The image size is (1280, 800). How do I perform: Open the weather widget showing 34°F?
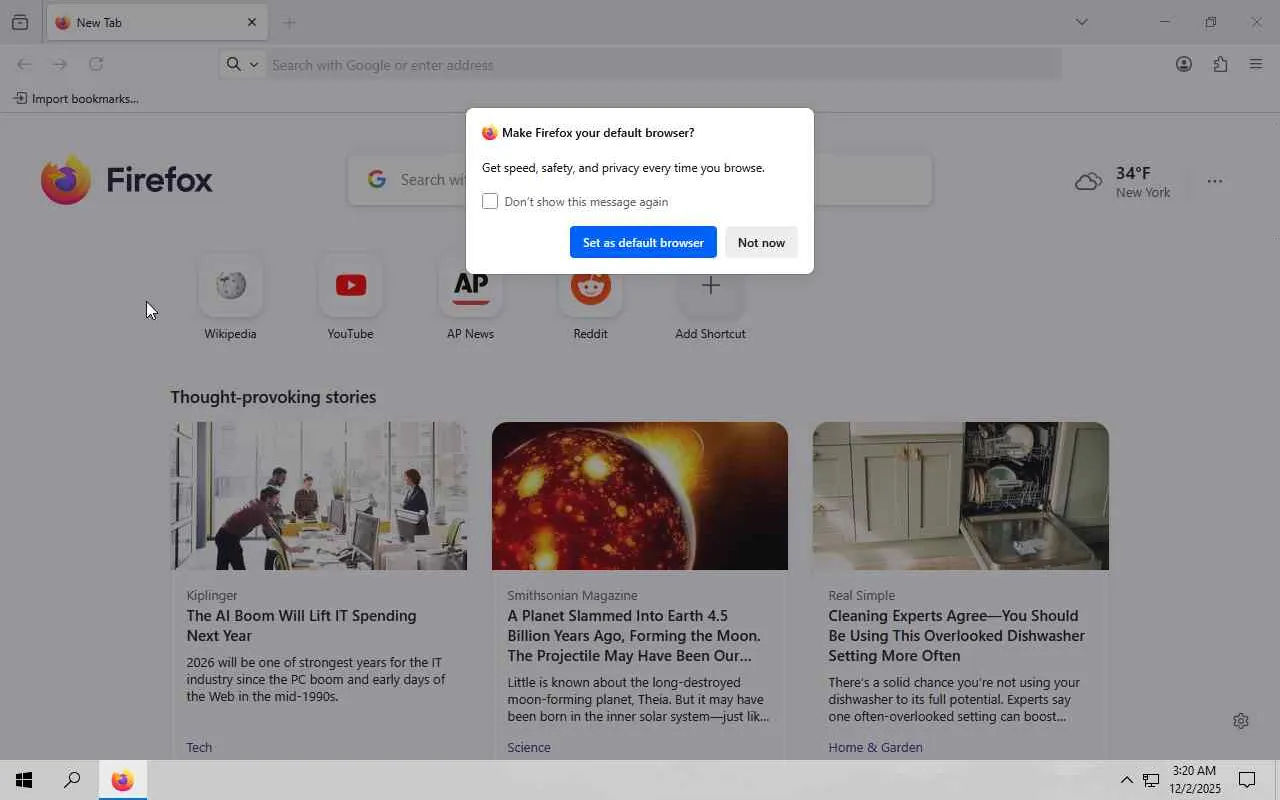[1122, 181]
